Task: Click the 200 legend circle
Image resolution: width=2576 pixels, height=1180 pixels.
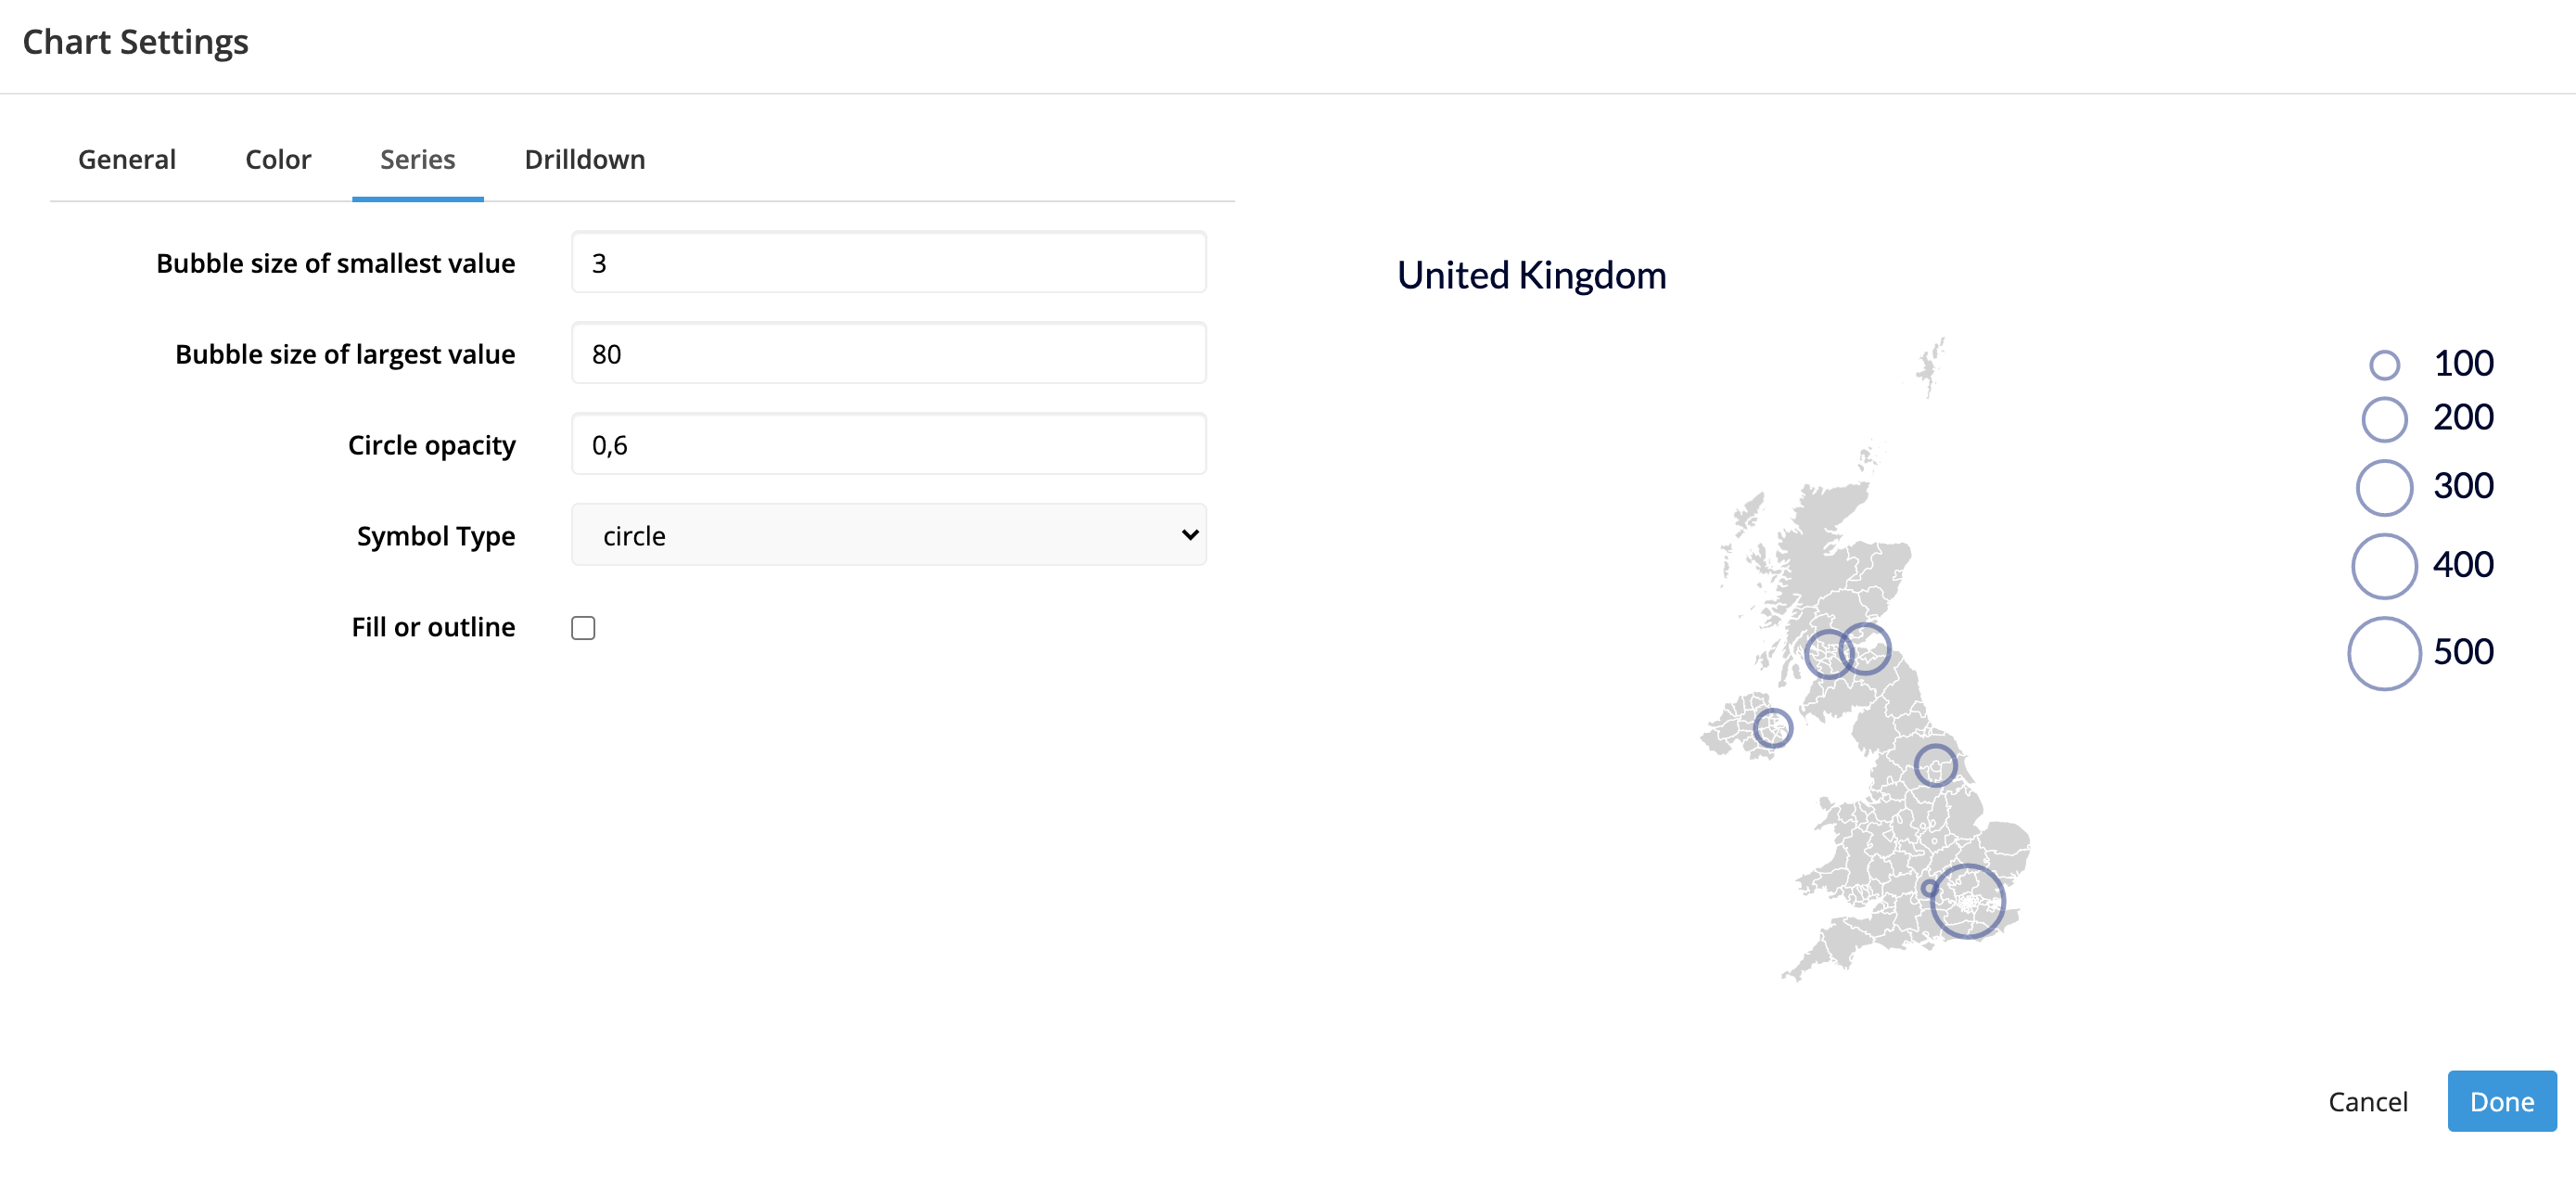Action: pos(2384,419)
